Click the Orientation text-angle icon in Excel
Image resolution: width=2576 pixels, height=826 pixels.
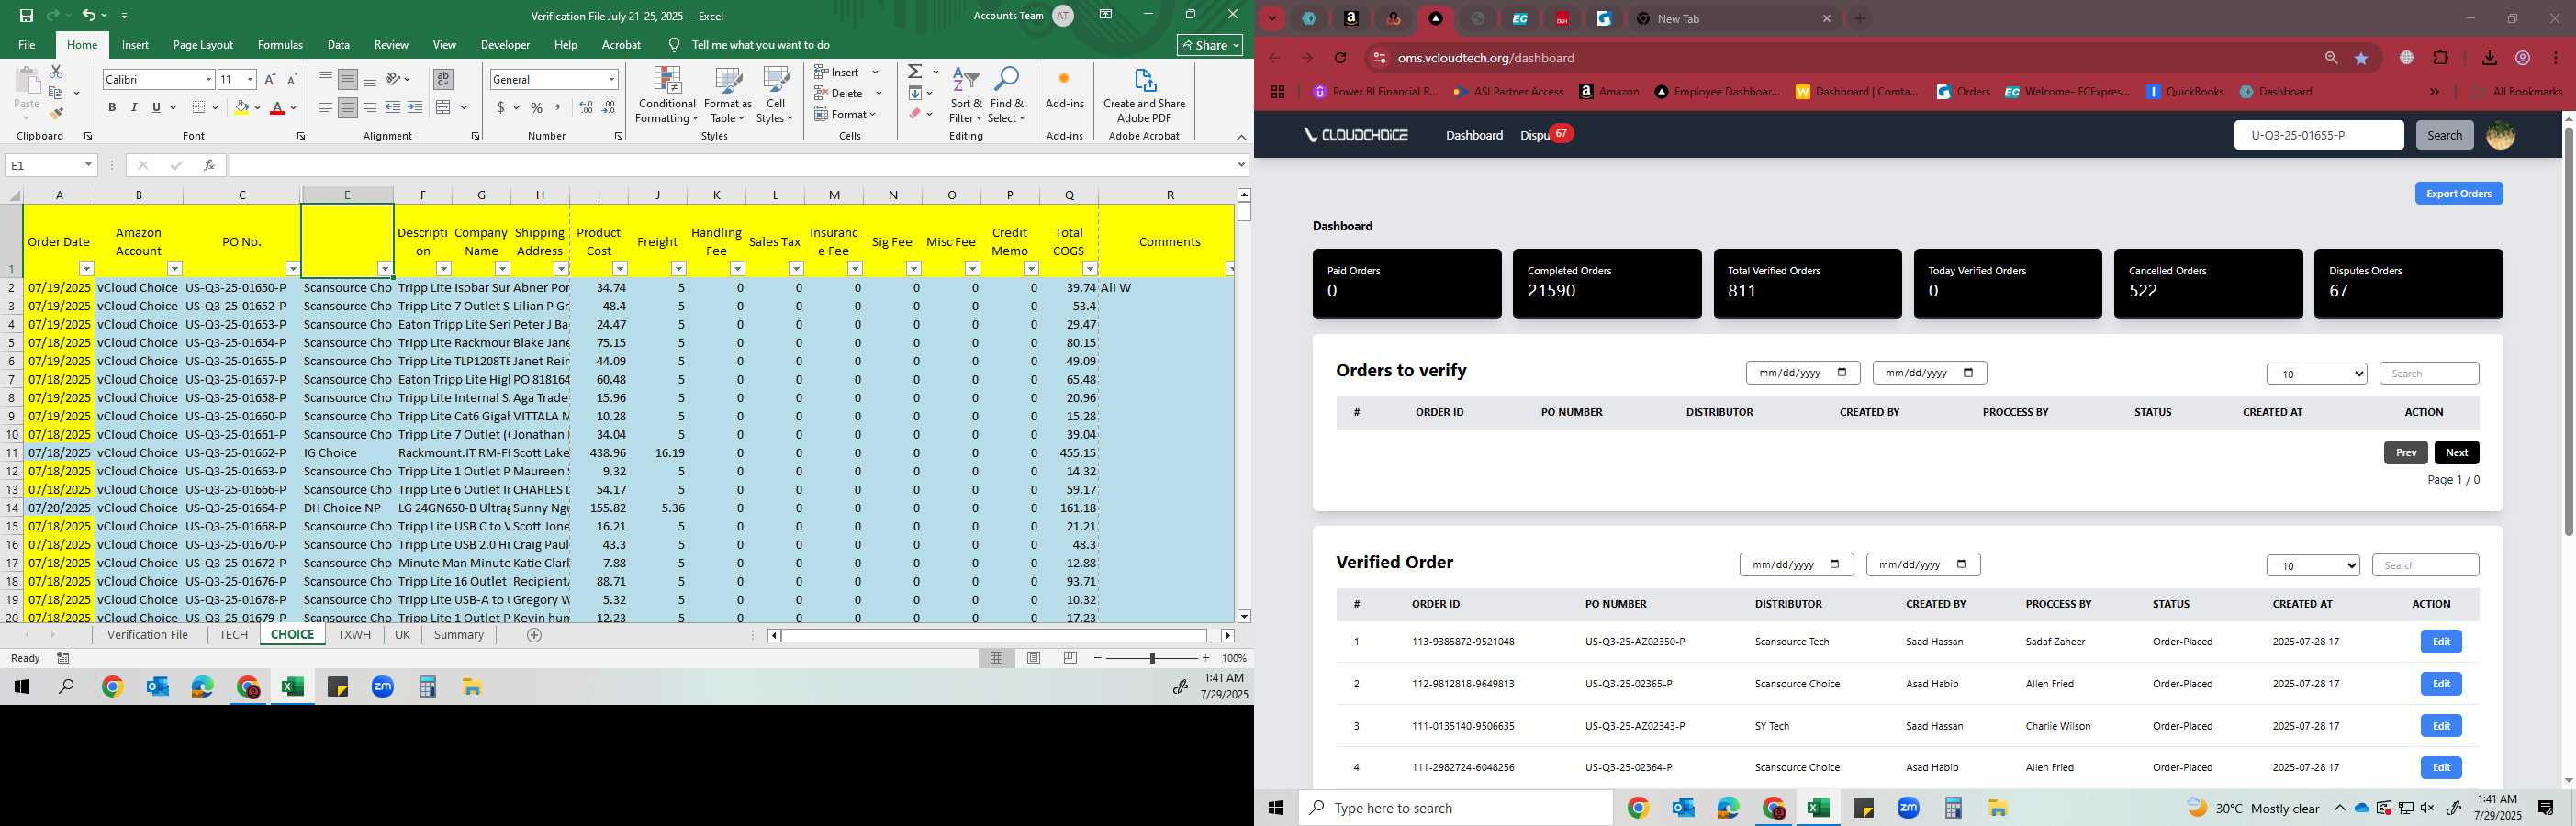(x=394, y=79)
